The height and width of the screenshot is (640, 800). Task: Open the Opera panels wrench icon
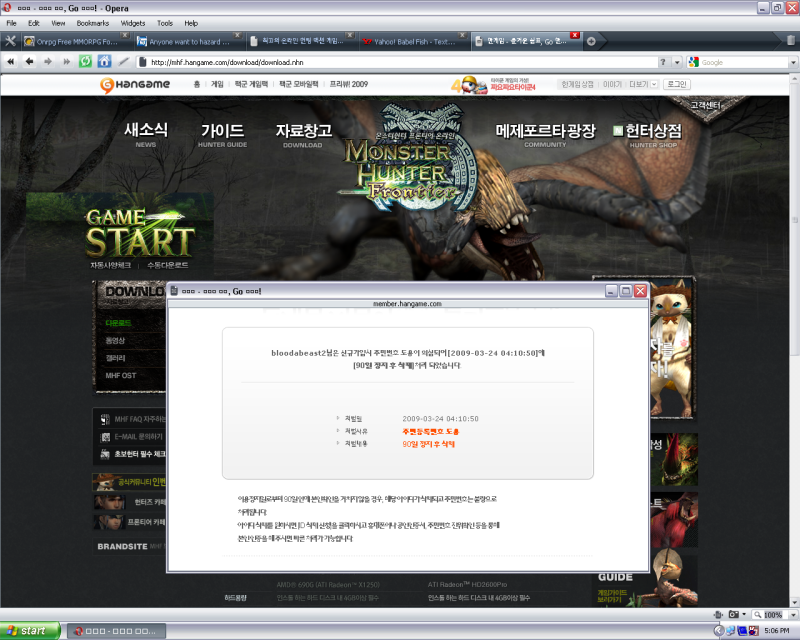(10, 41)
